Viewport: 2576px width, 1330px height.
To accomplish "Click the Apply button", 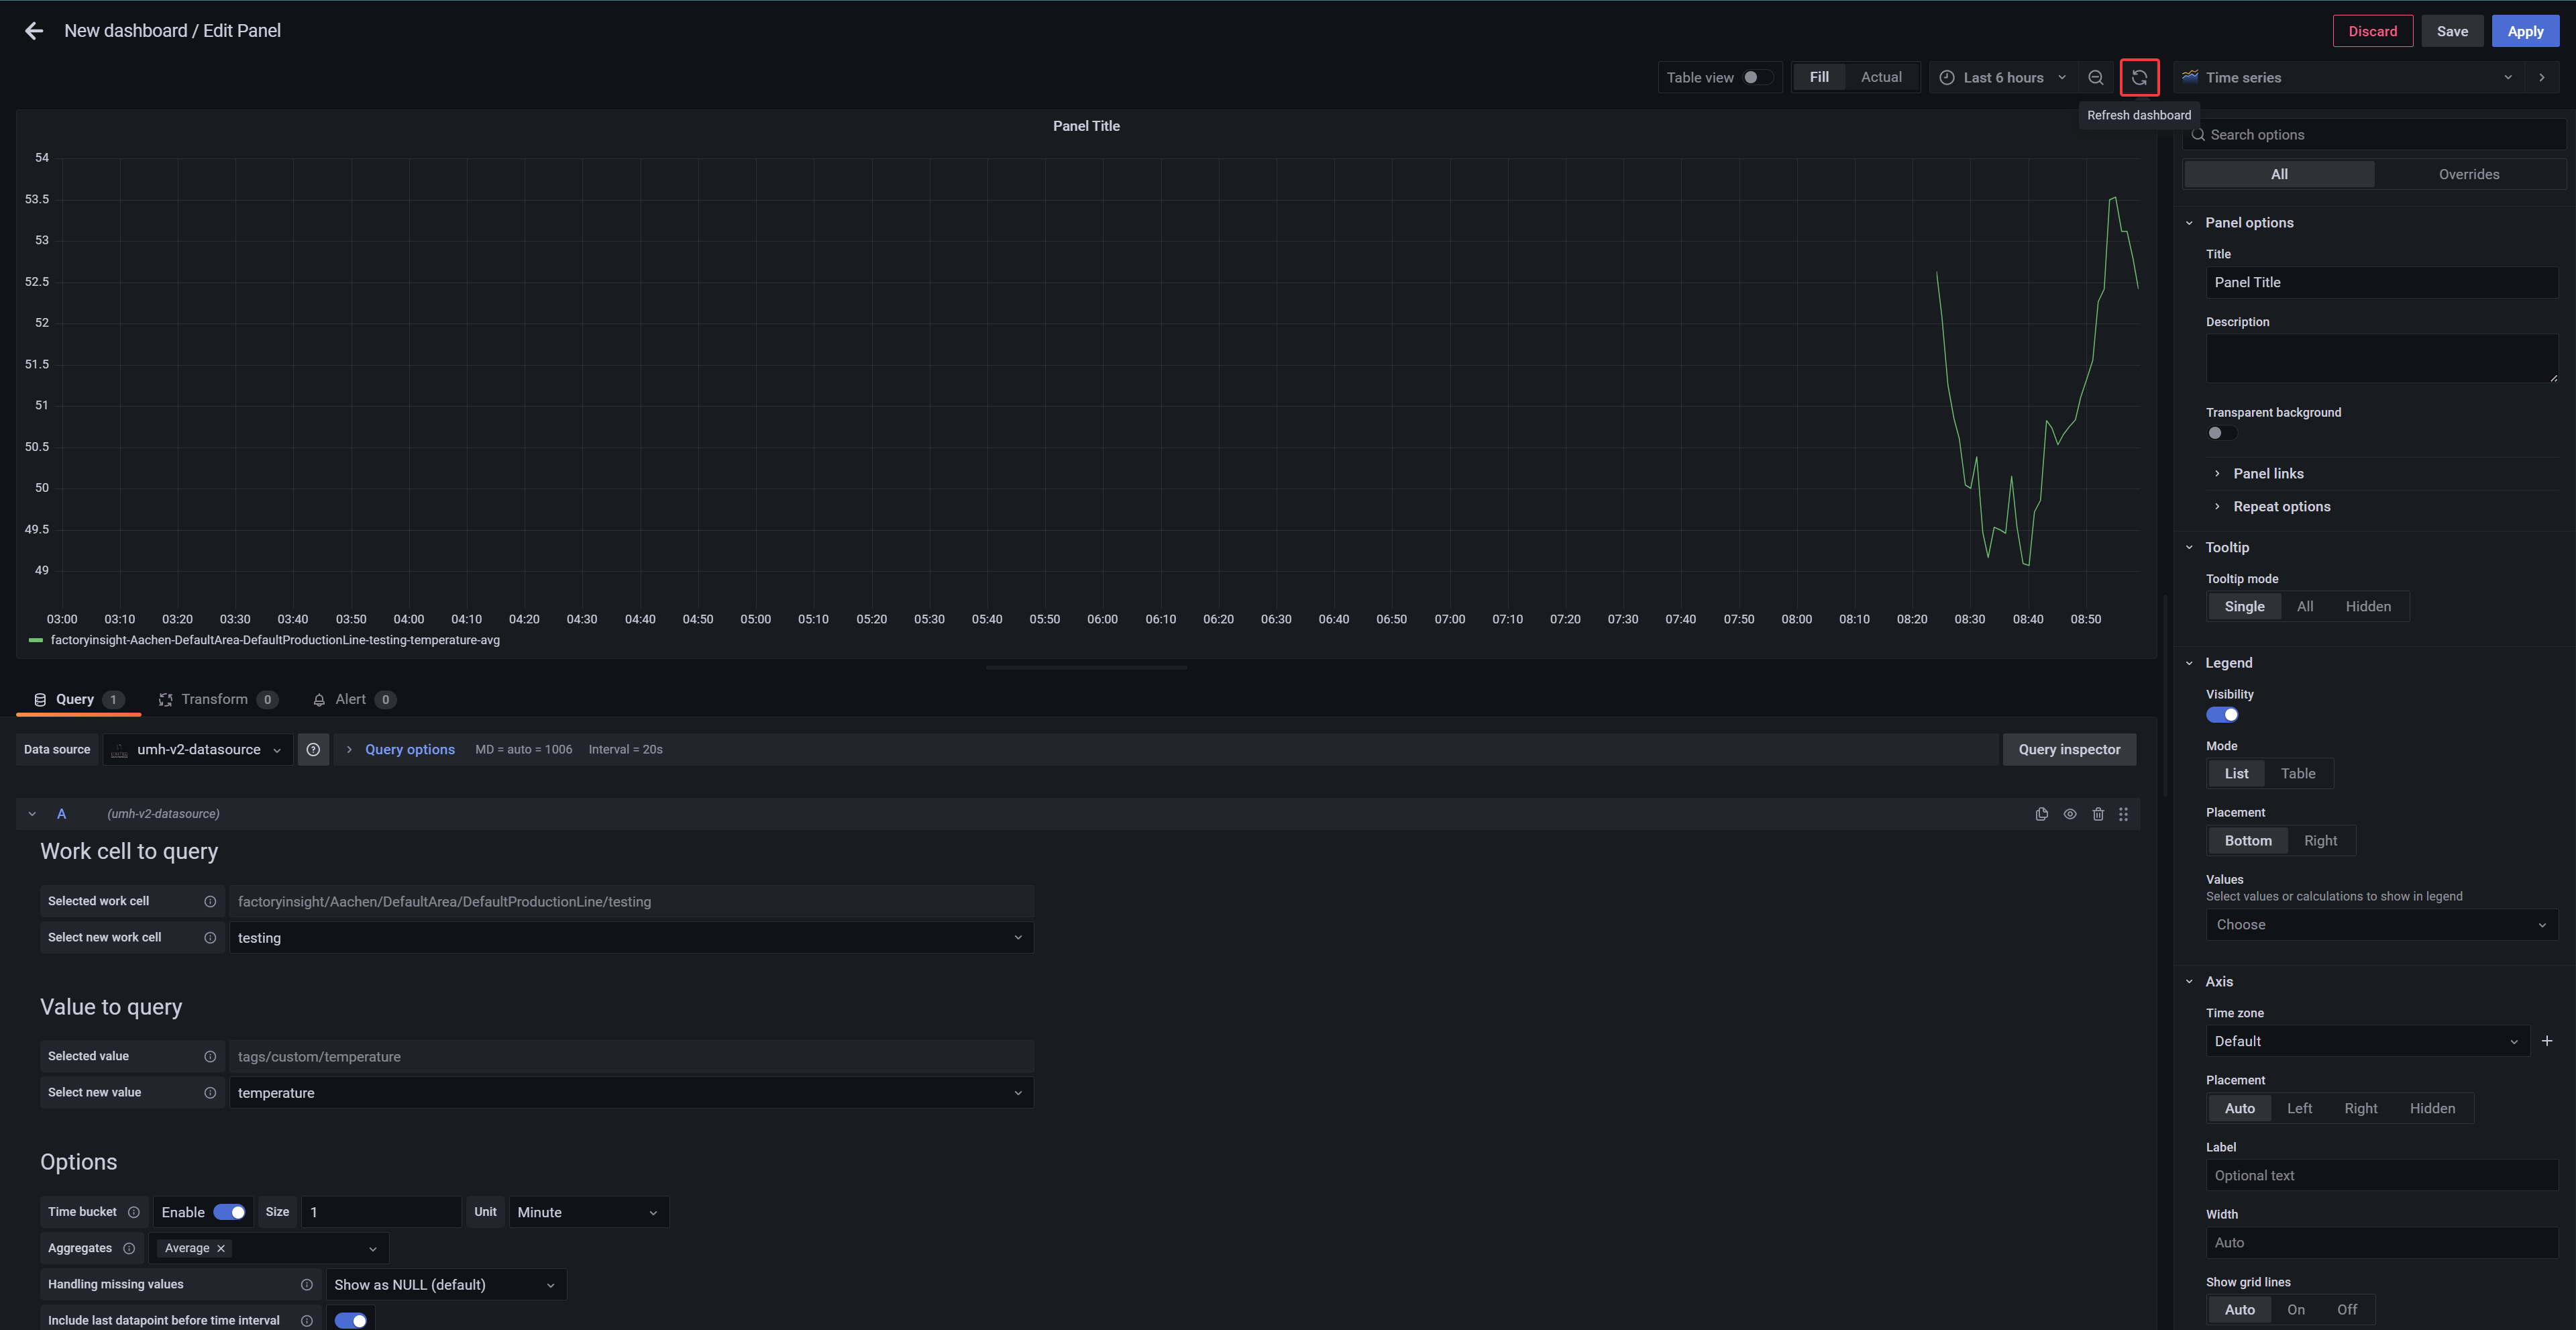I will (2524, 31).
